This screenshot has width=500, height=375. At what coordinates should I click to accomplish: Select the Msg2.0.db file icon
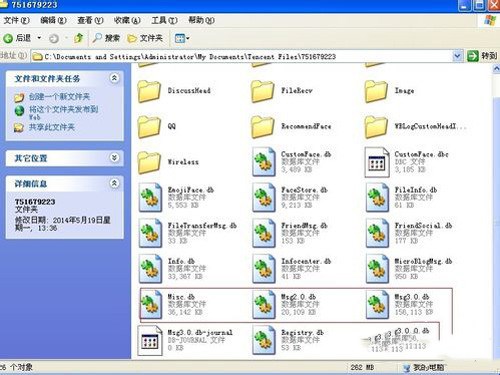coord(264,305)
